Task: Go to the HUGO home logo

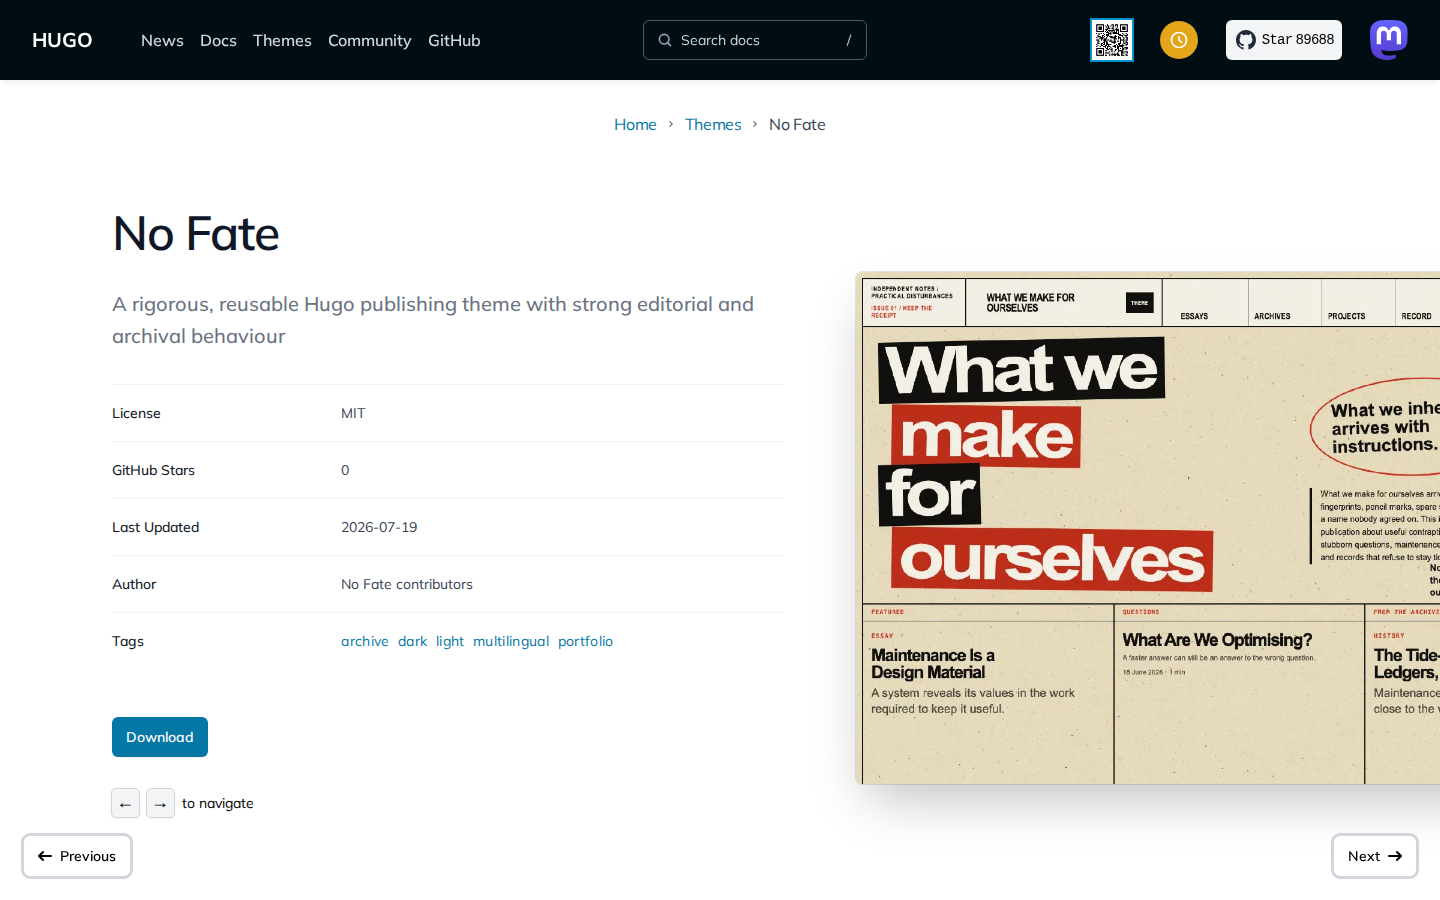Action: (62, 40)
